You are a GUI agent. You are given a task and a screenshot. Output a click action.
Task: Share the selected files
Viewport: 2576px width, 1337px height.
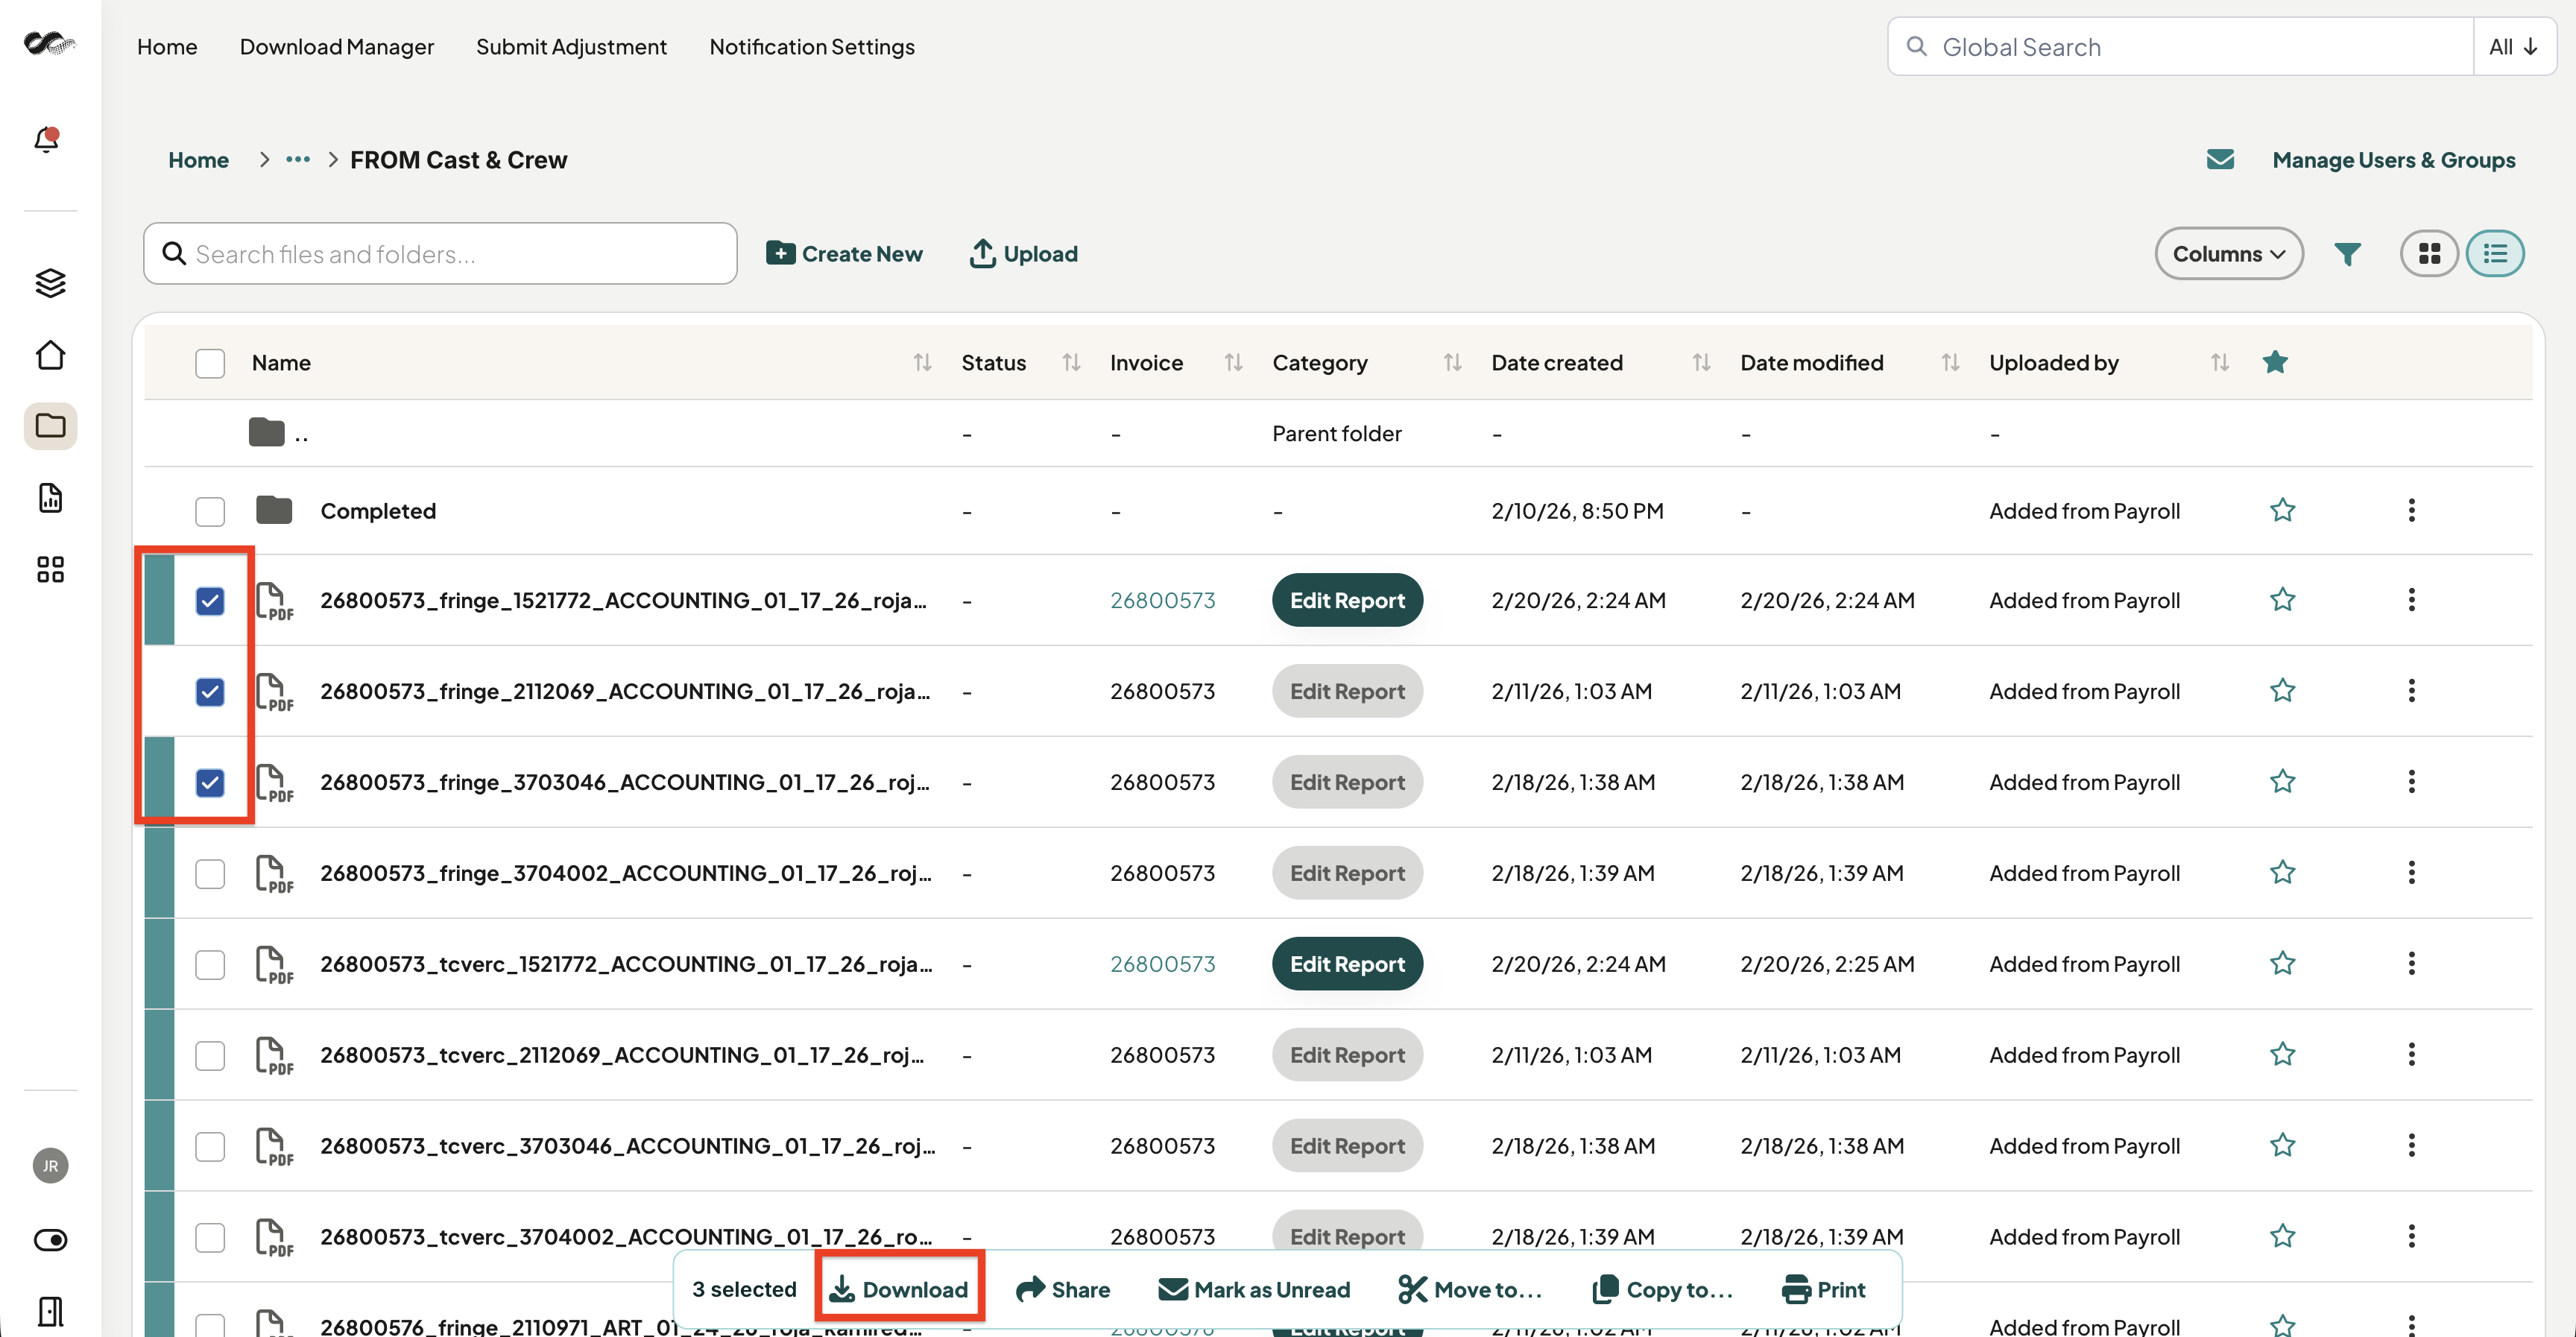[1062, 1290]
